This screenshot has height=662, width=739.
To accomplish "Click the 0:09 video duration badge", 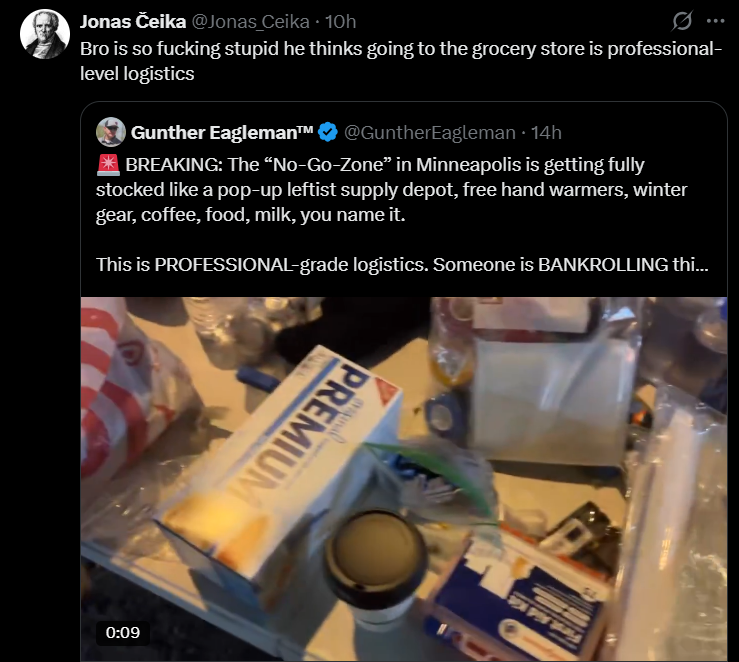I will point(123,632).
